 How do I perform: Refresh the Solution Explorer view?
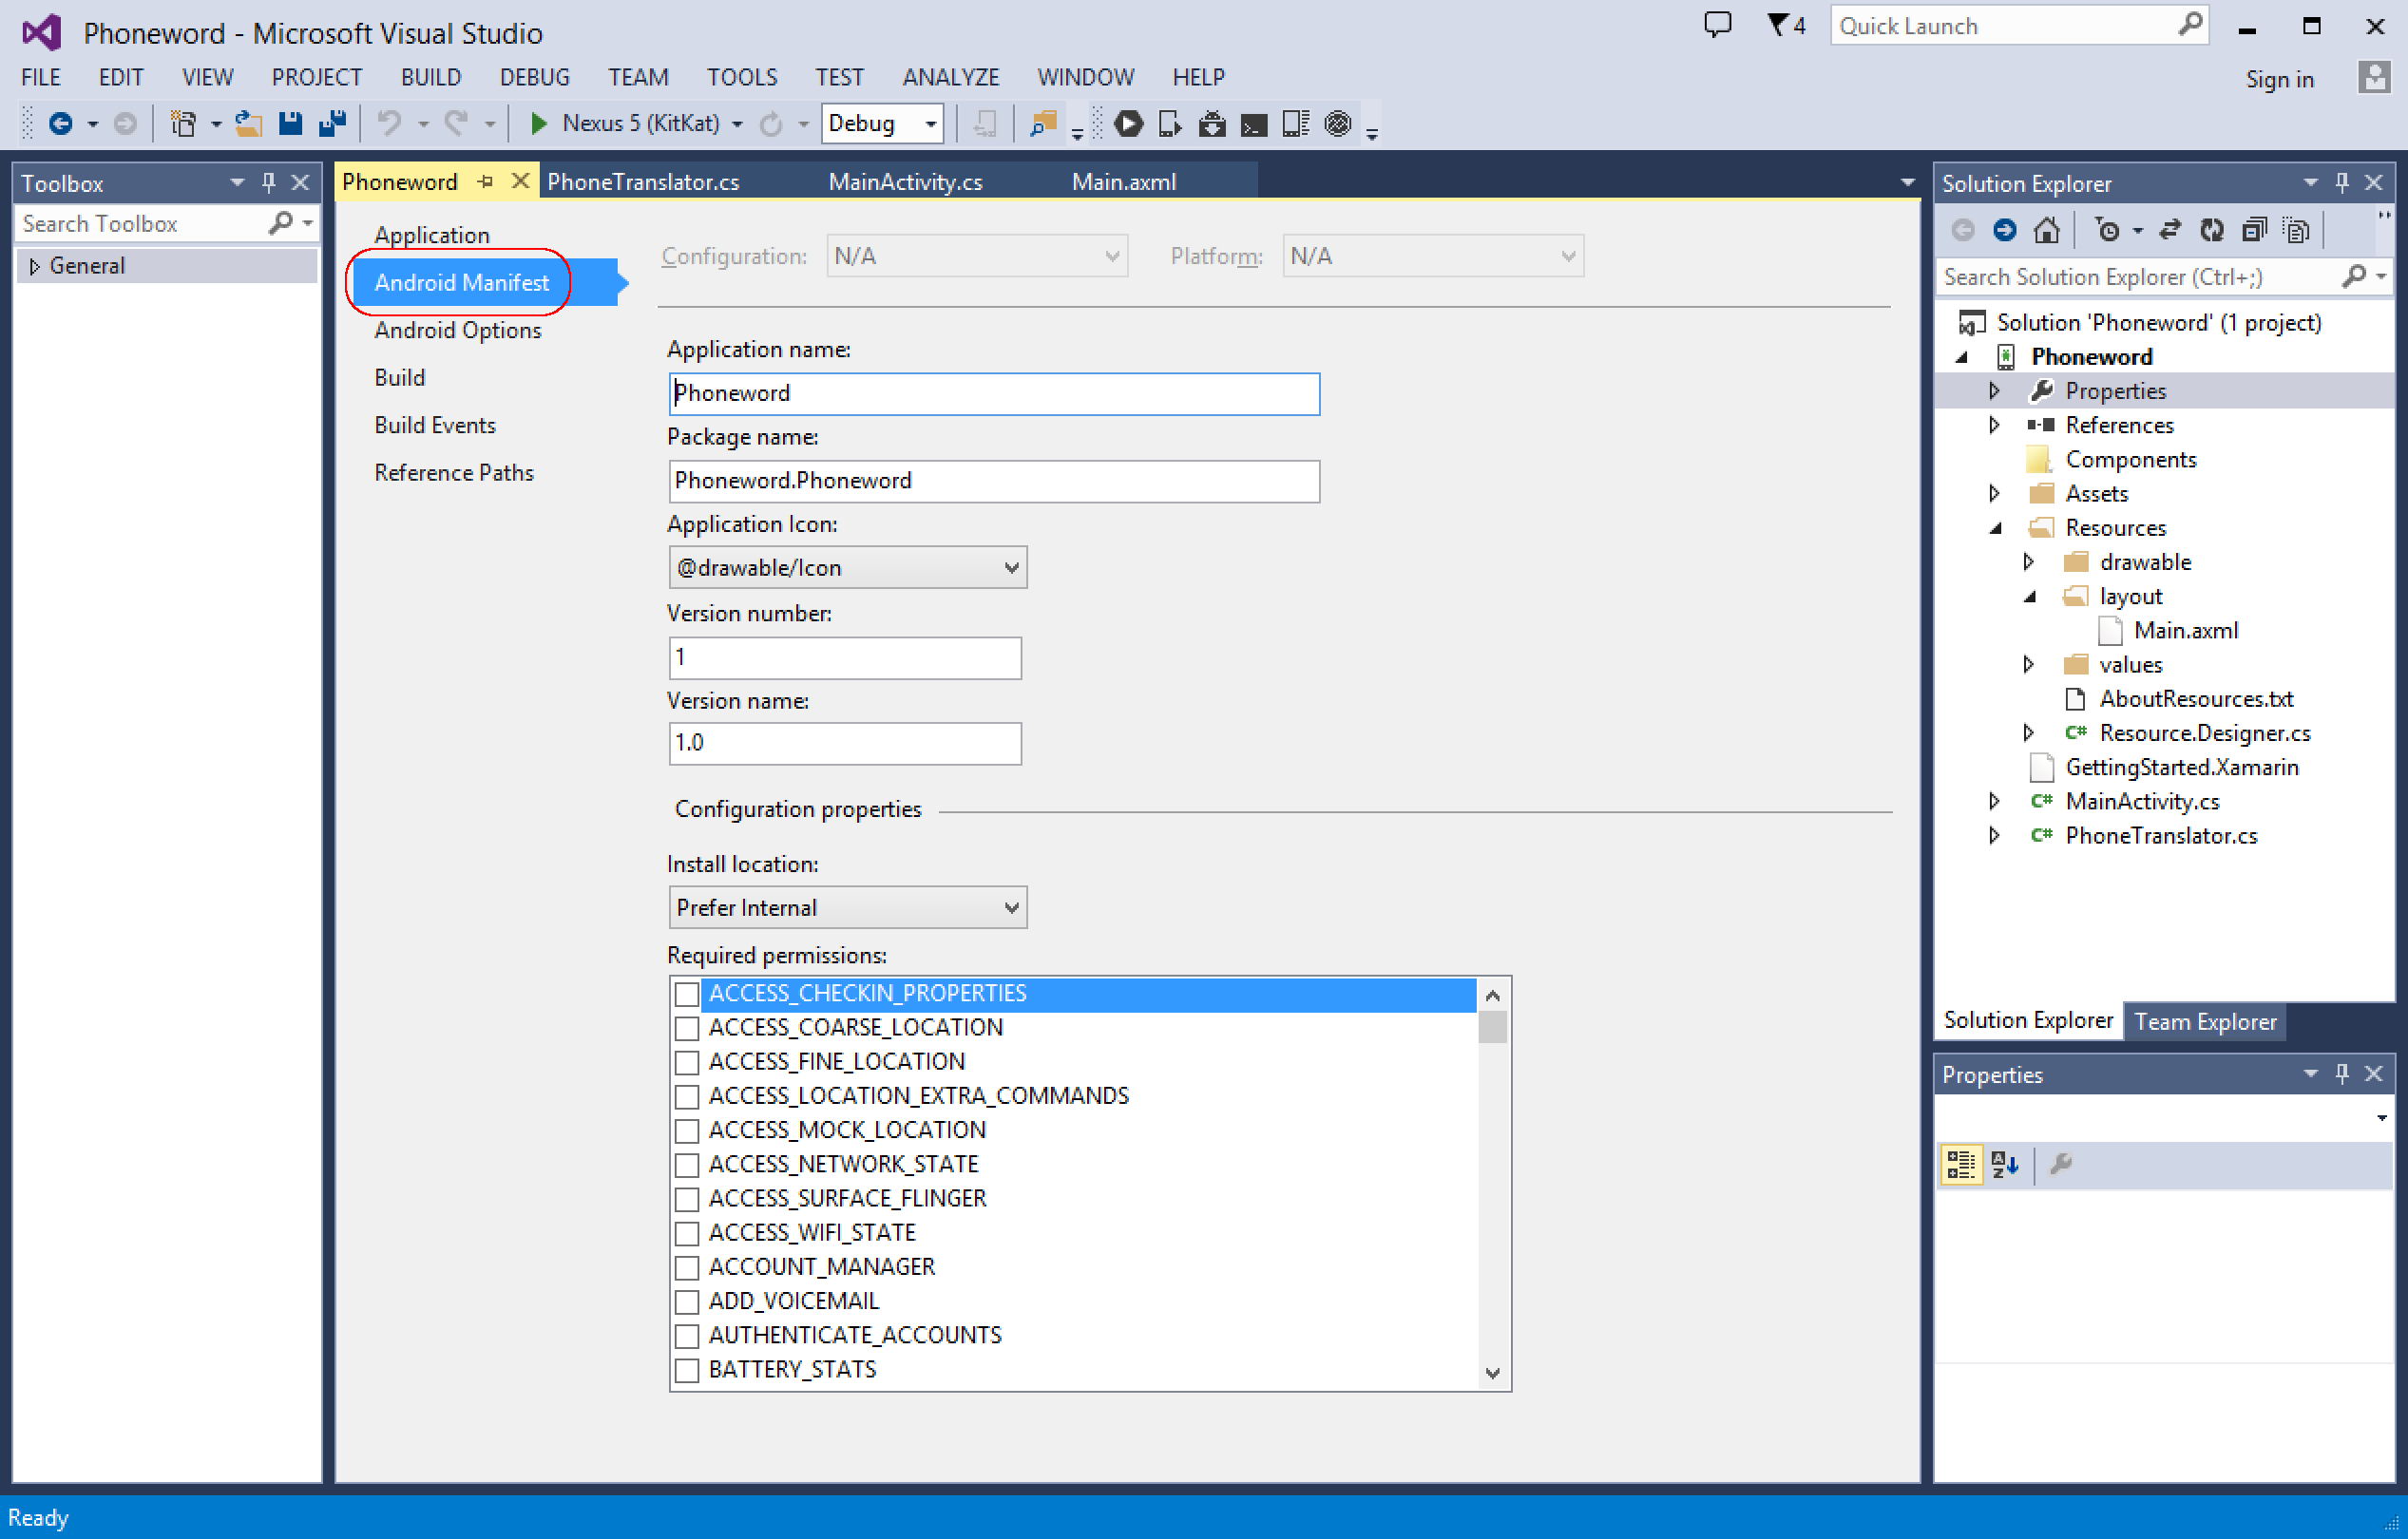click(2211, 230)
